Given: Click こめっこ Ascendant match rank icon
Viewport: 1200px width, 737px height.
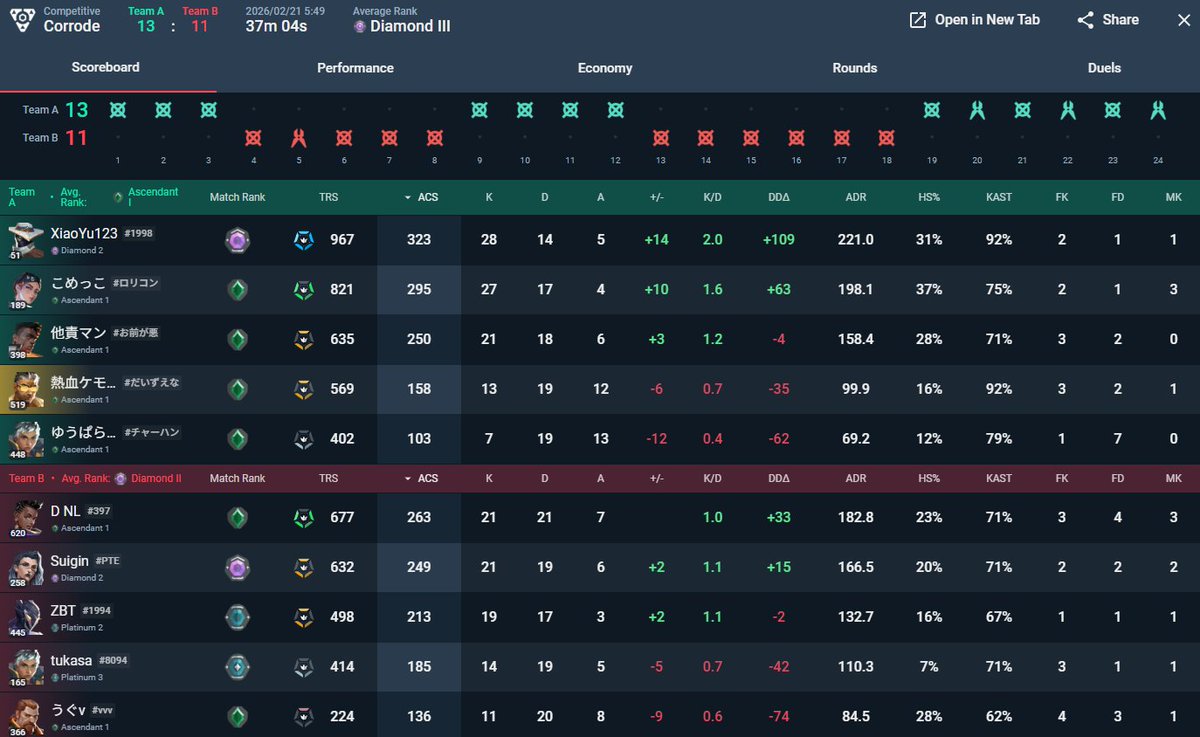Looking at the screenshot, I should pos(237,290).
